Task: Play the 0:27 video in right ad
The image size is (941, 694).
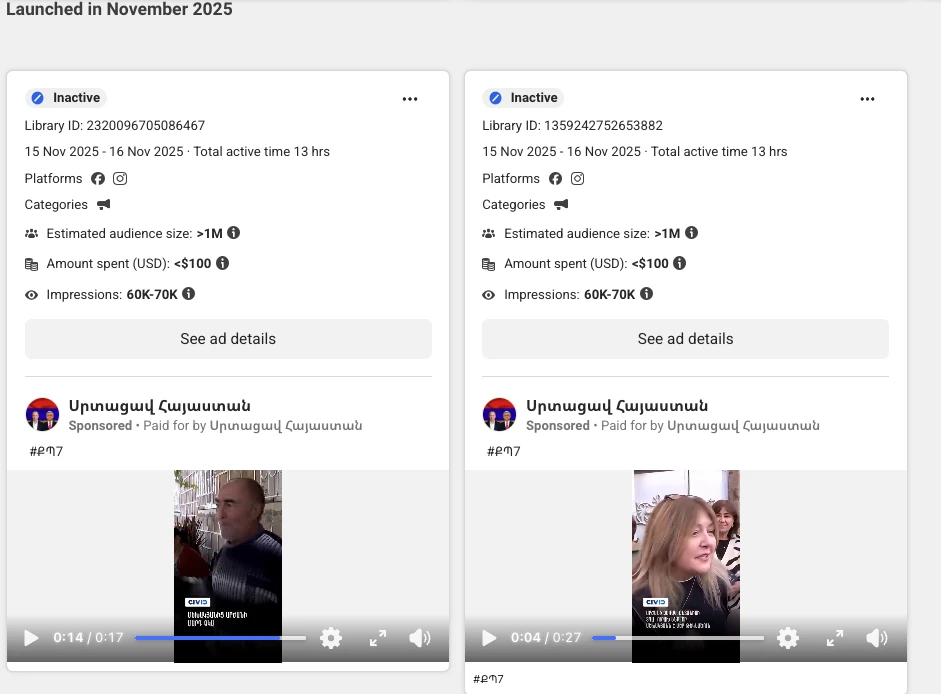Action: click(x=489, y=638)
